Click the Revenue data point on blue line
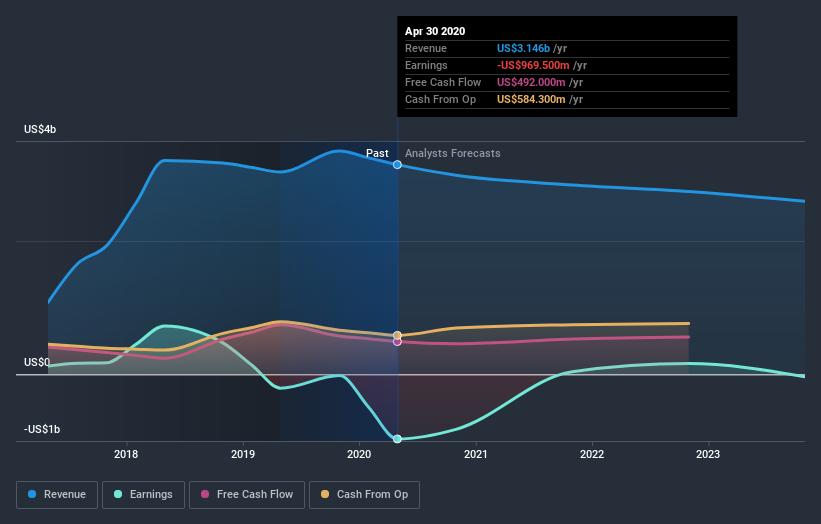821x524 pixels. click(x=397, y=165)
